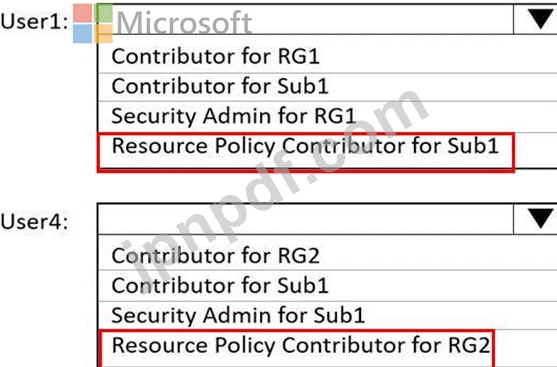Image resolution: width=557 pixels, height=367 pixels.
Task: Select Contributor for RG2 under User4
Action: (327, 255)
